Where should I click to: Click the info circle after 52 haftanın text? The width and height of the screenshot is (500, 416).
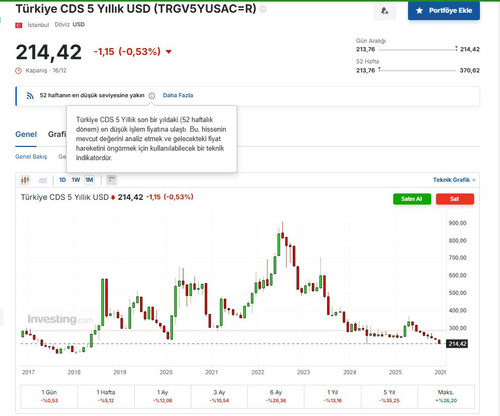(152, 96)
